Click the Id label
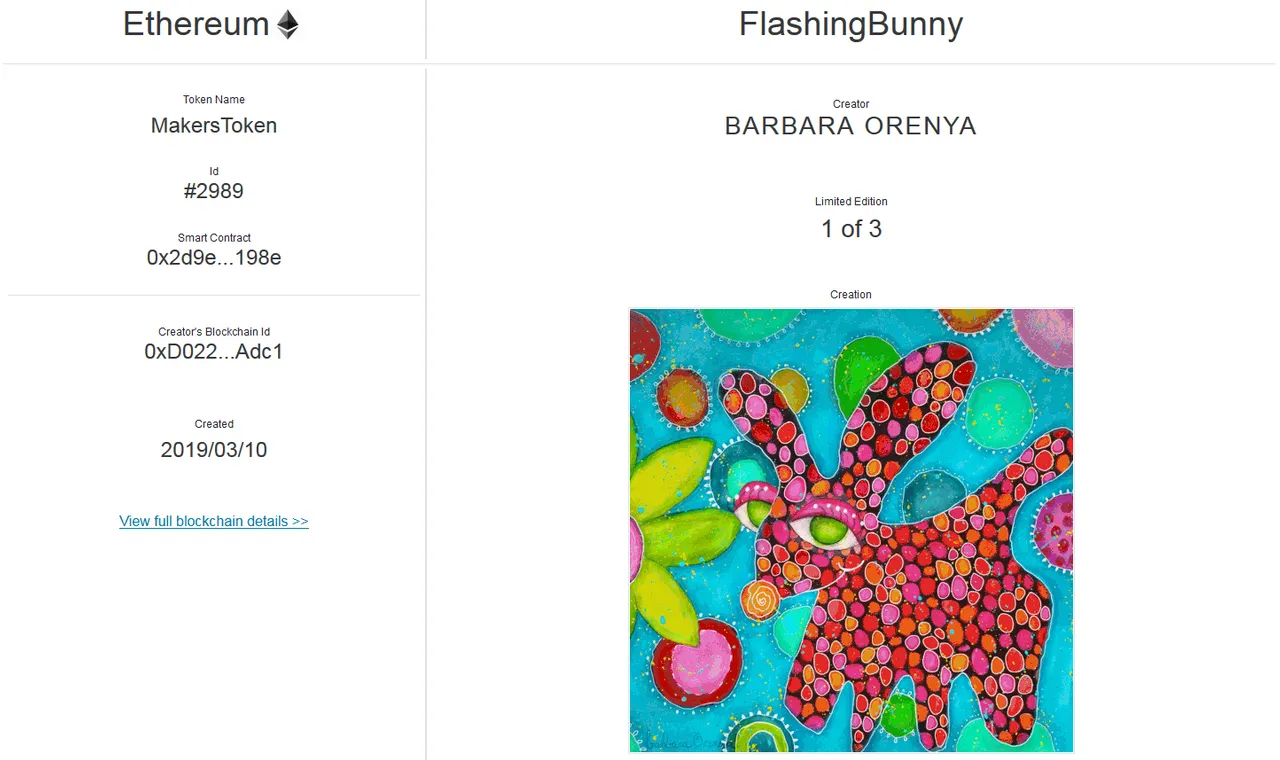The width and height of the screenshot is (1280, 760). (x=214, y=172)
